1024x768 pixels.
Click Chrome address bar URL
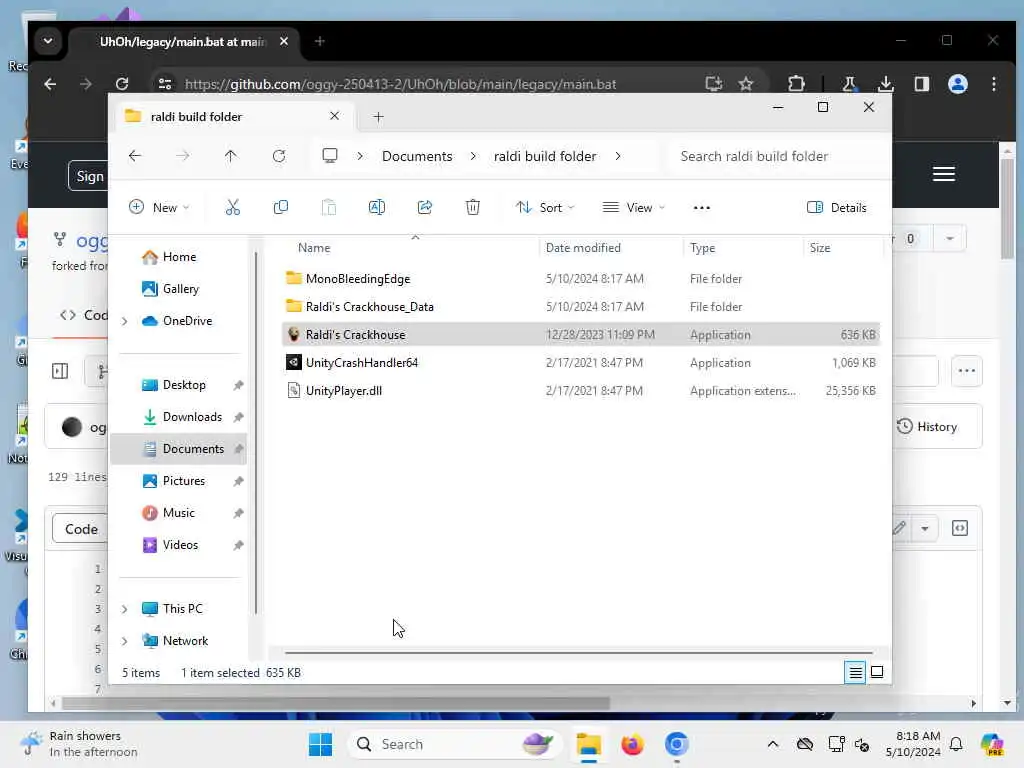[400, 84]
